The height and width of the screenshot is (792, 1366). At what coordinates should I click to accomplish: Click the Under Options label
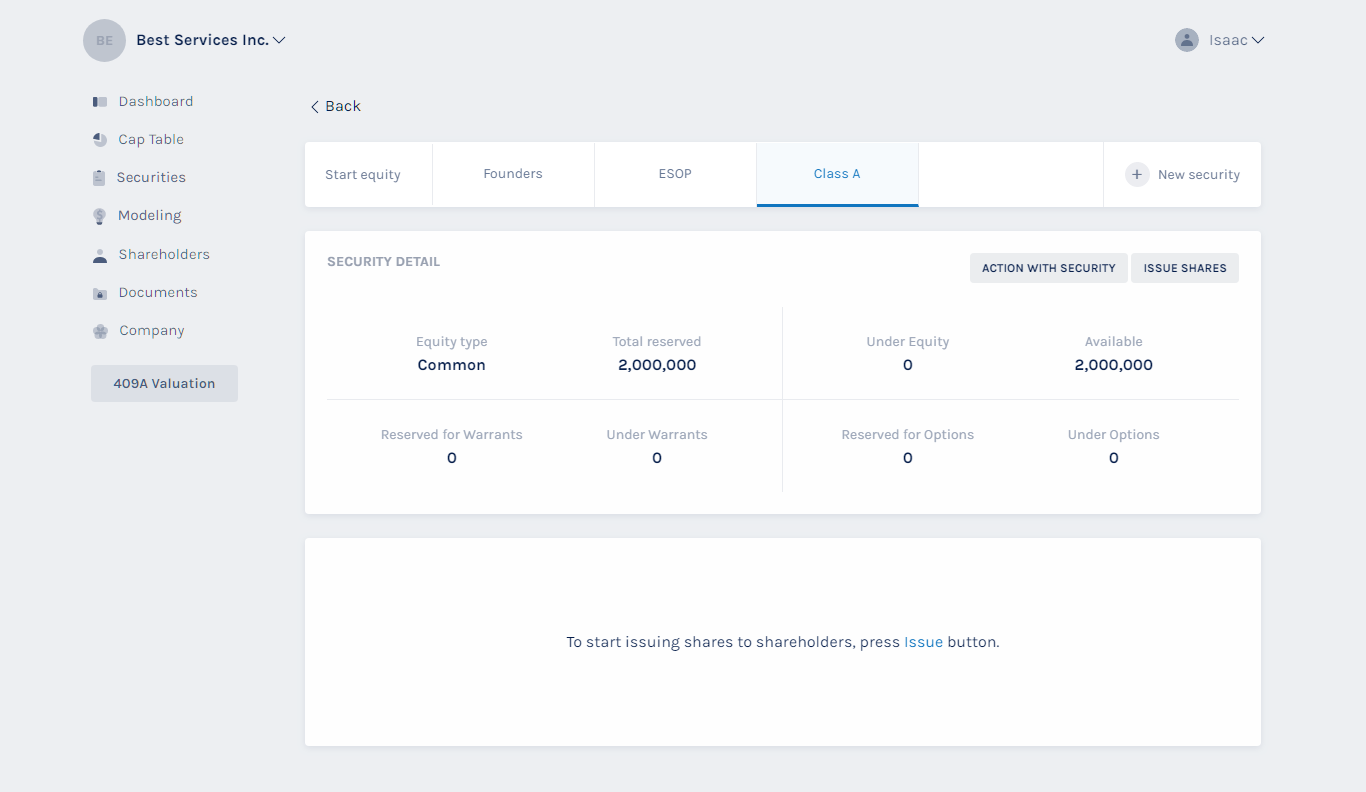click(1114, 435)
